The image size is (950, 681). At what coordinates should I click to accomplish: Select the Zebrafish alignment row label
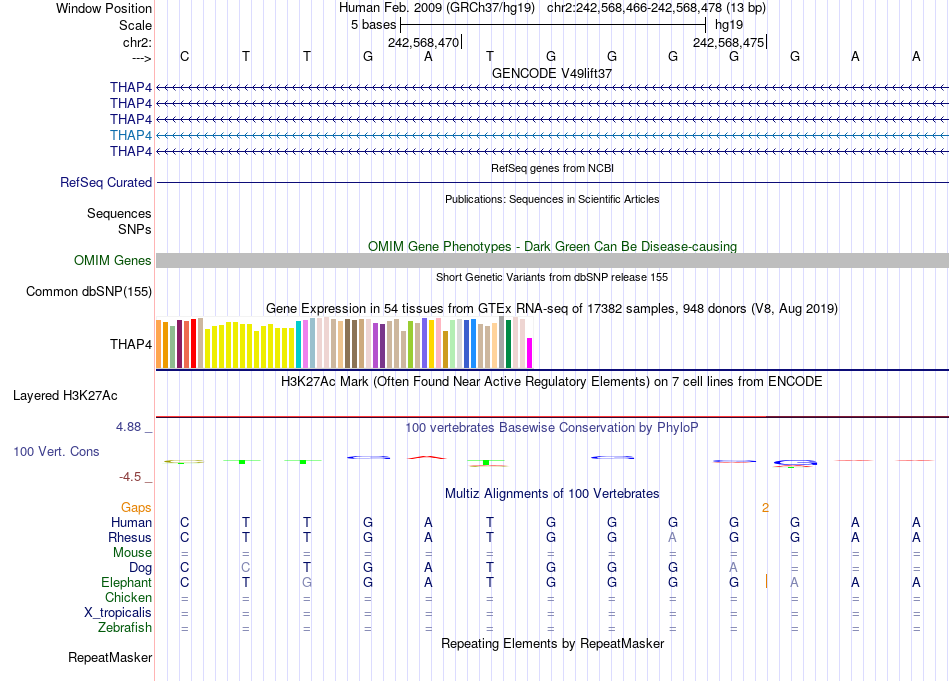125,628
